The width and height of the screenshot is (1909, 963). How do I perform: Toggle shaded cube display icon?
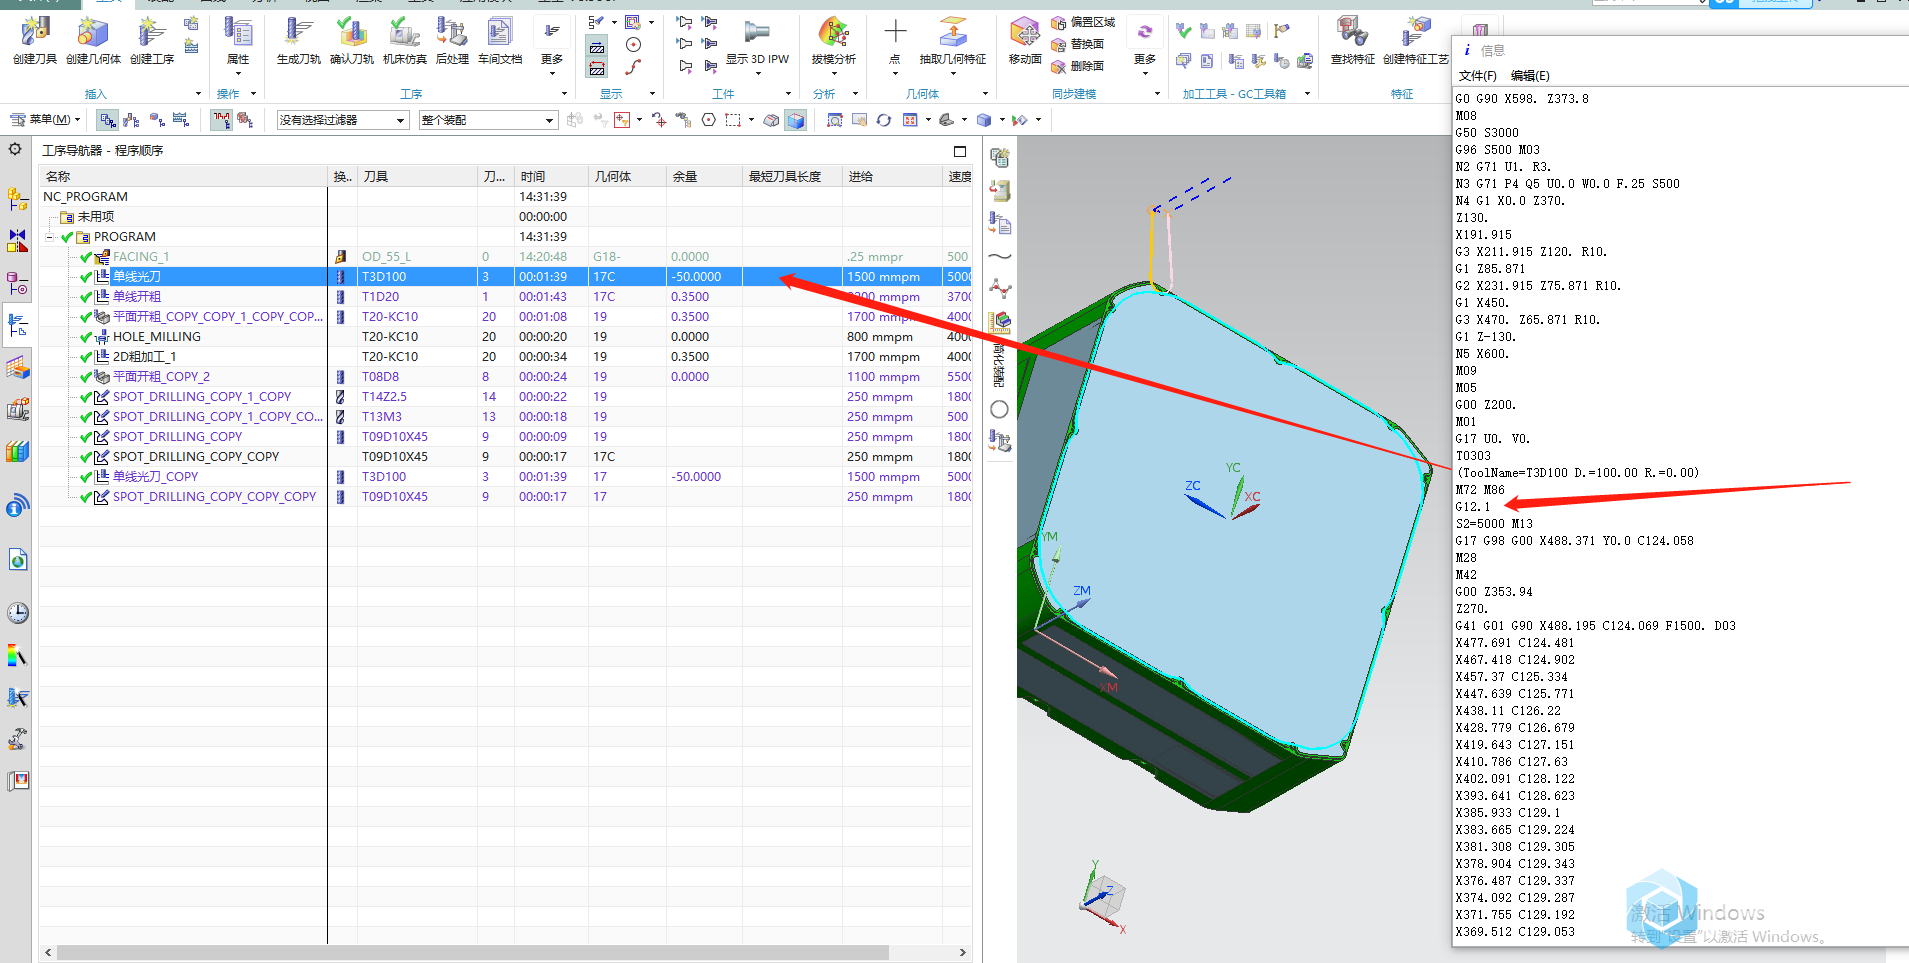click(x=796, y=120)
